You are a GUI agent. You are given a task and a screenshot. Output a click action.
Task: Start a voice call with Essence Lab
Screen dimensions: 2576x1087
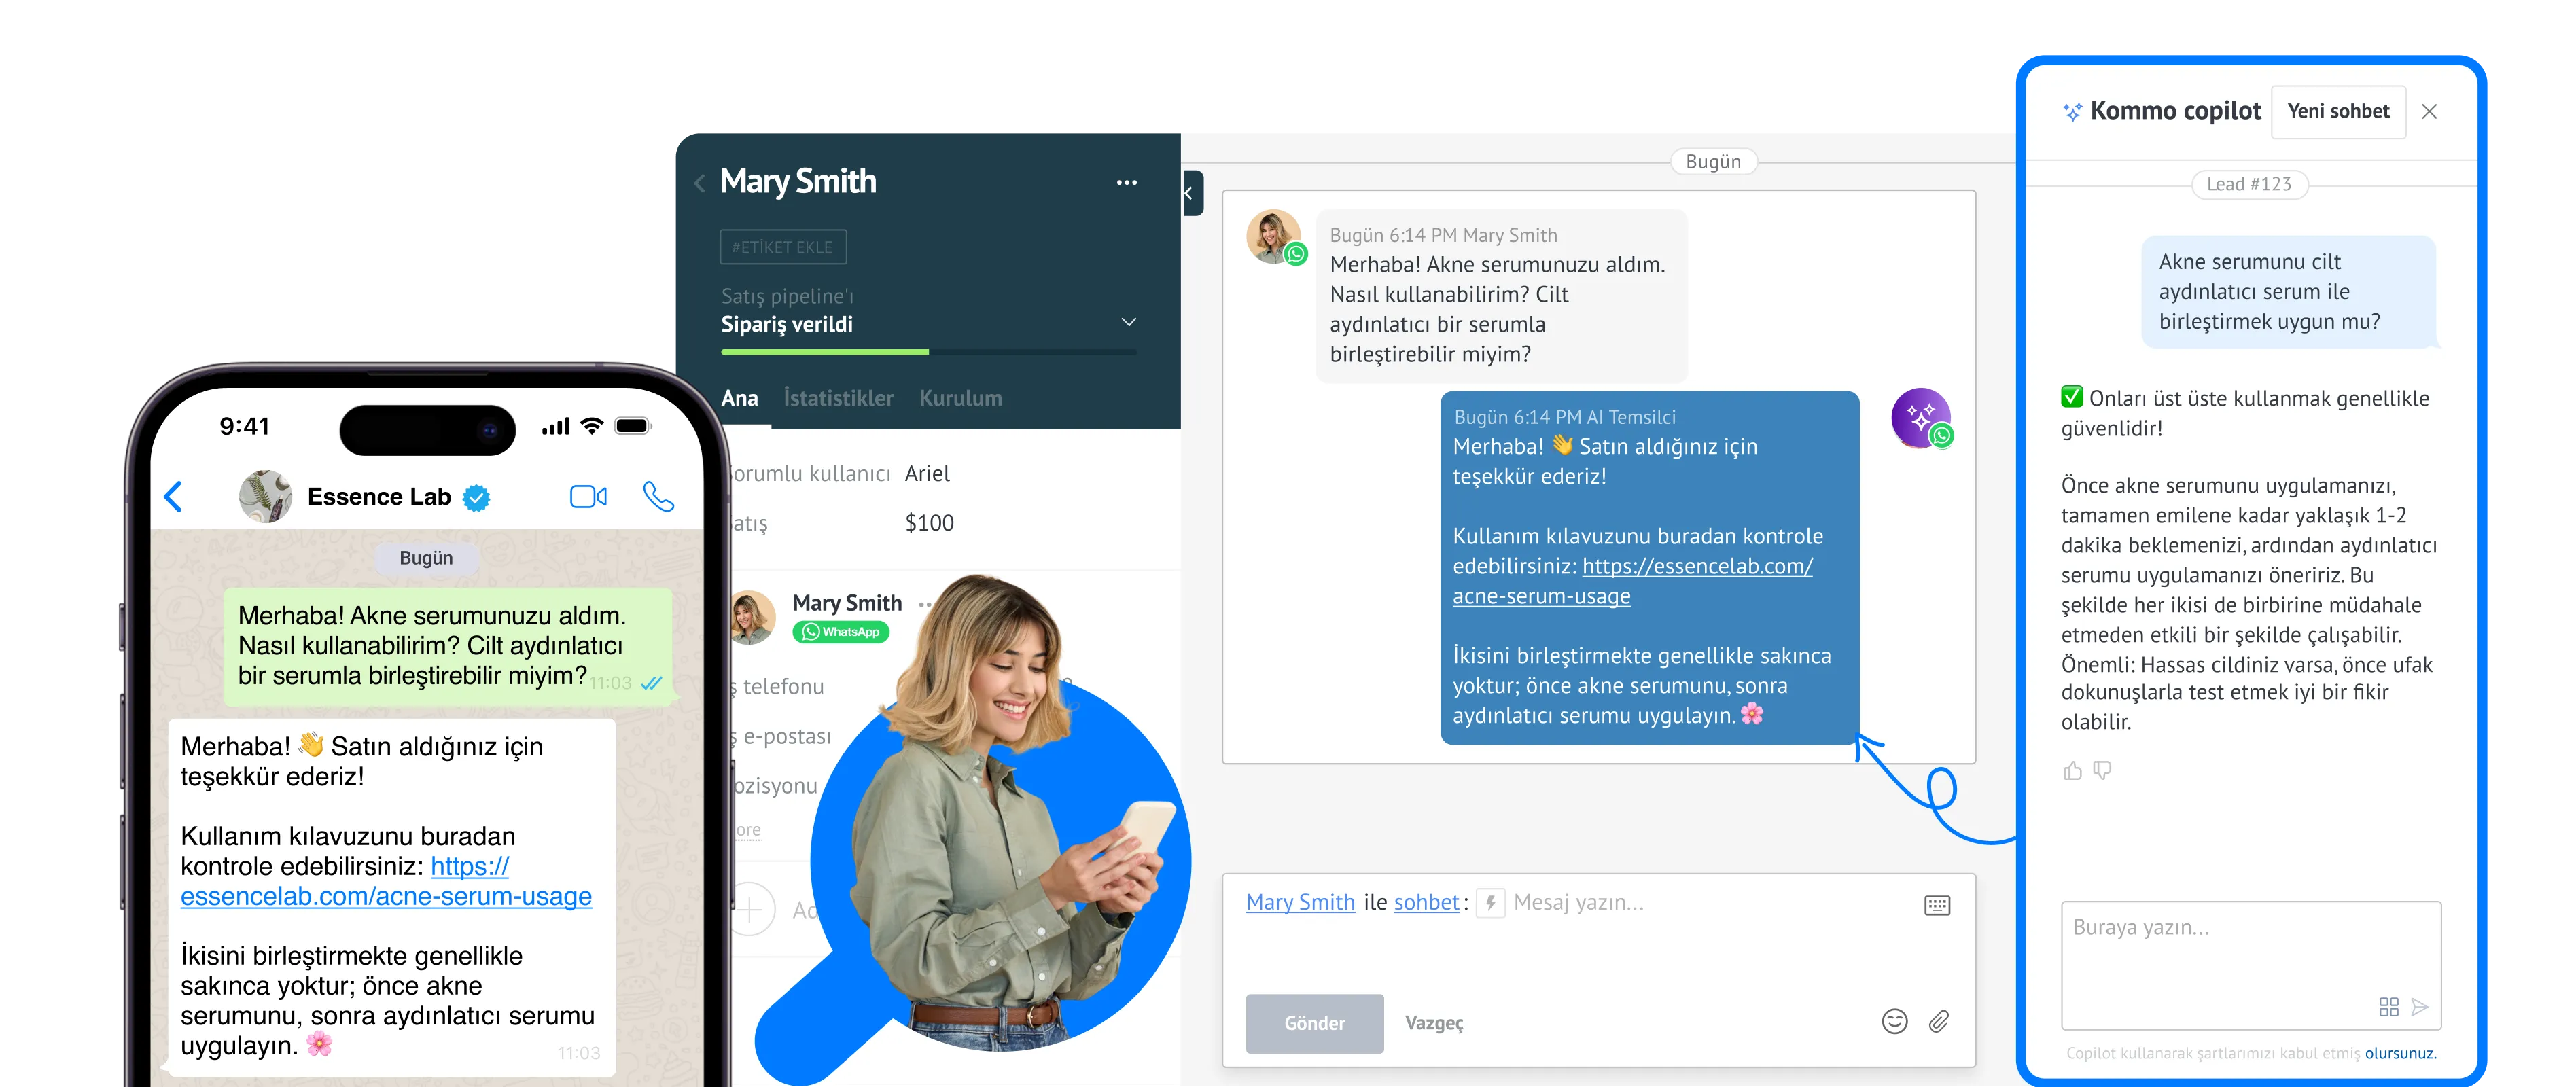[658, 497]
